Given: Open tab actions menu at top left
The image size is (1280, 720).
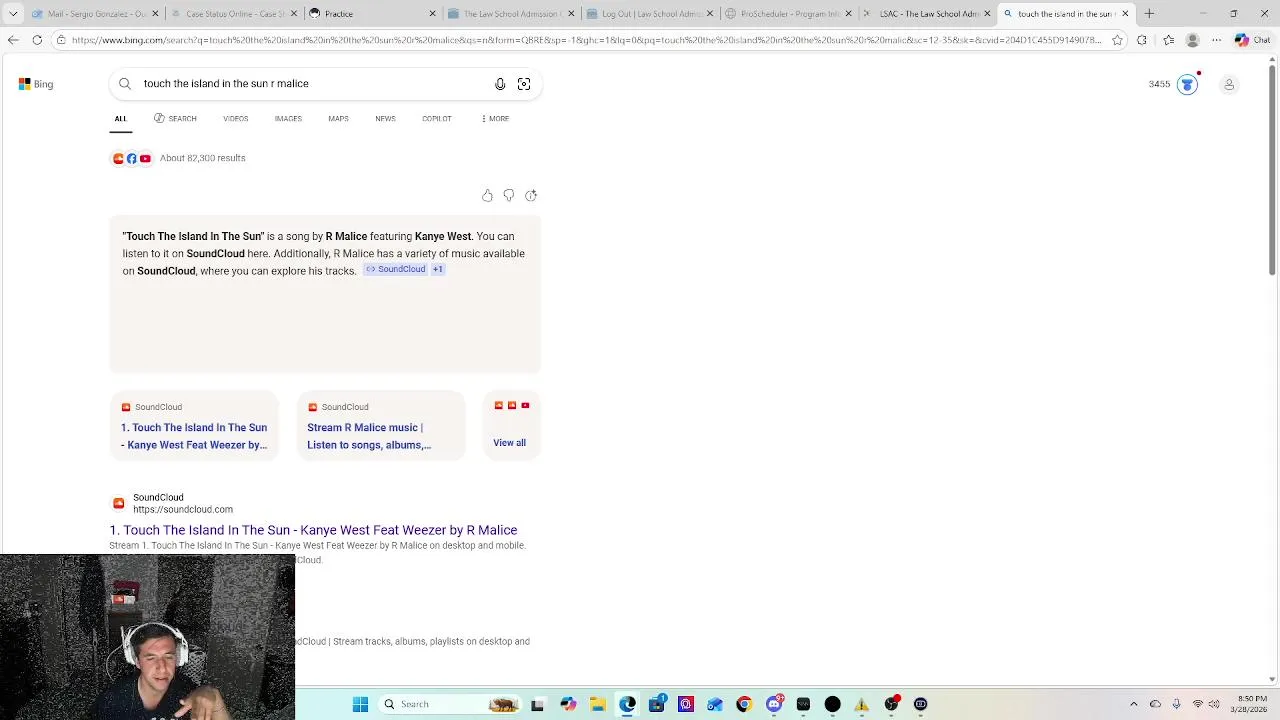Looking at the screenshot, I should click(13, 14).
